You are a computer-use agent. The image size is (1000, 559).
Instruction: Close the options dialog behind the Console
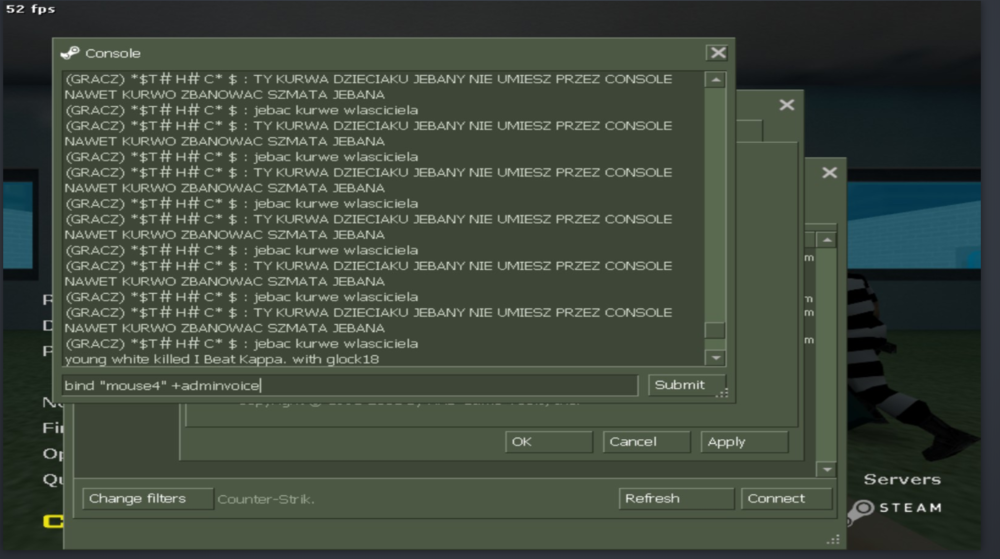coord(786,105)
